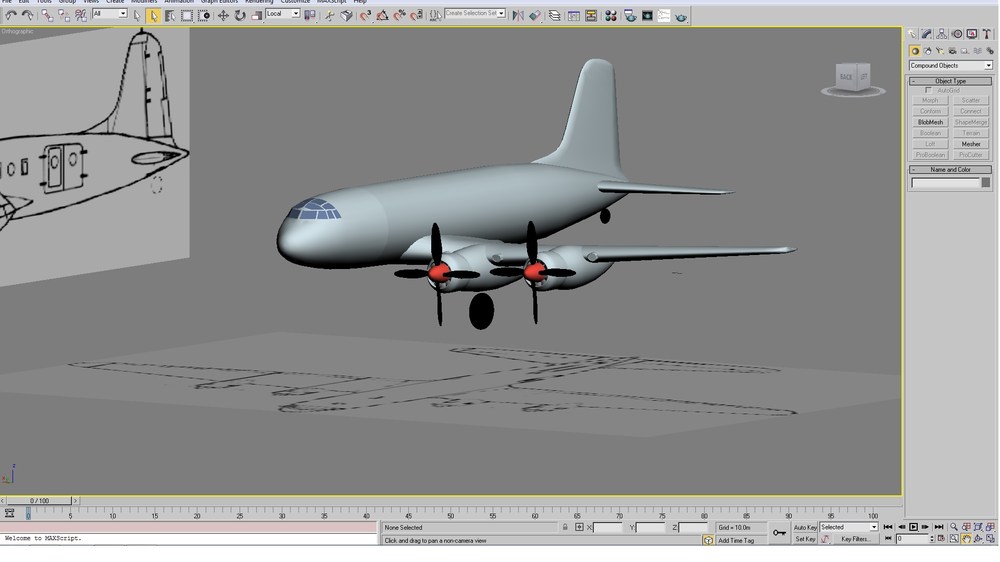Open the Rendering menu
Screen dimensions: 1000x562
(x=259, y=2)
